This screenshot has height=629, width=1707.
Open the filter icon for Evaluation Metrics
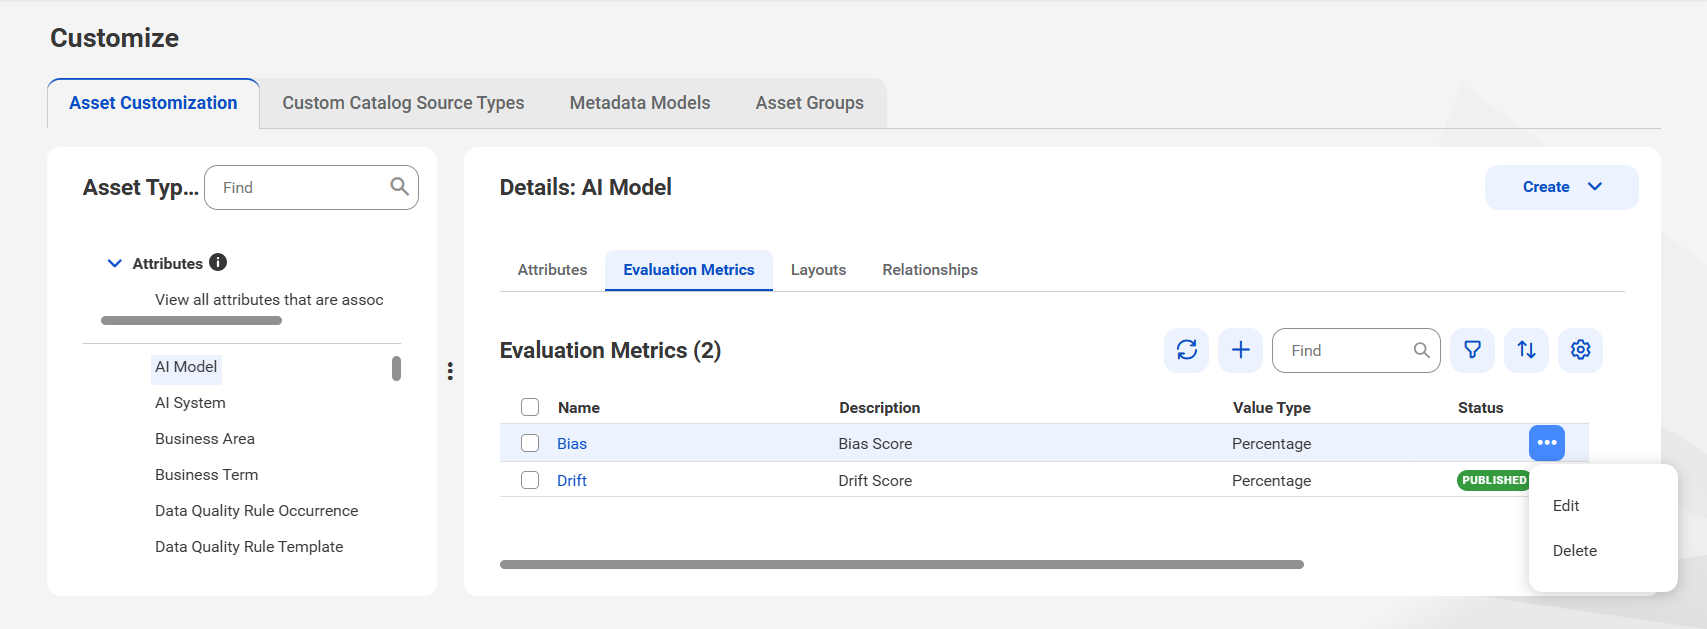pyautogui.click(x=1472, y=350)
